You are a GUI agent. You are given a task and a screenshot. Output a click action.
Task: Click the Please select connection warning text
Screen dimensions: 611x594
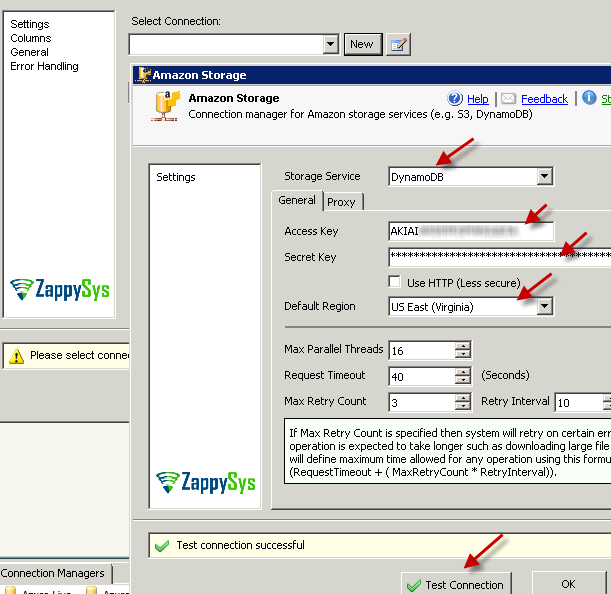coord(79,355)
